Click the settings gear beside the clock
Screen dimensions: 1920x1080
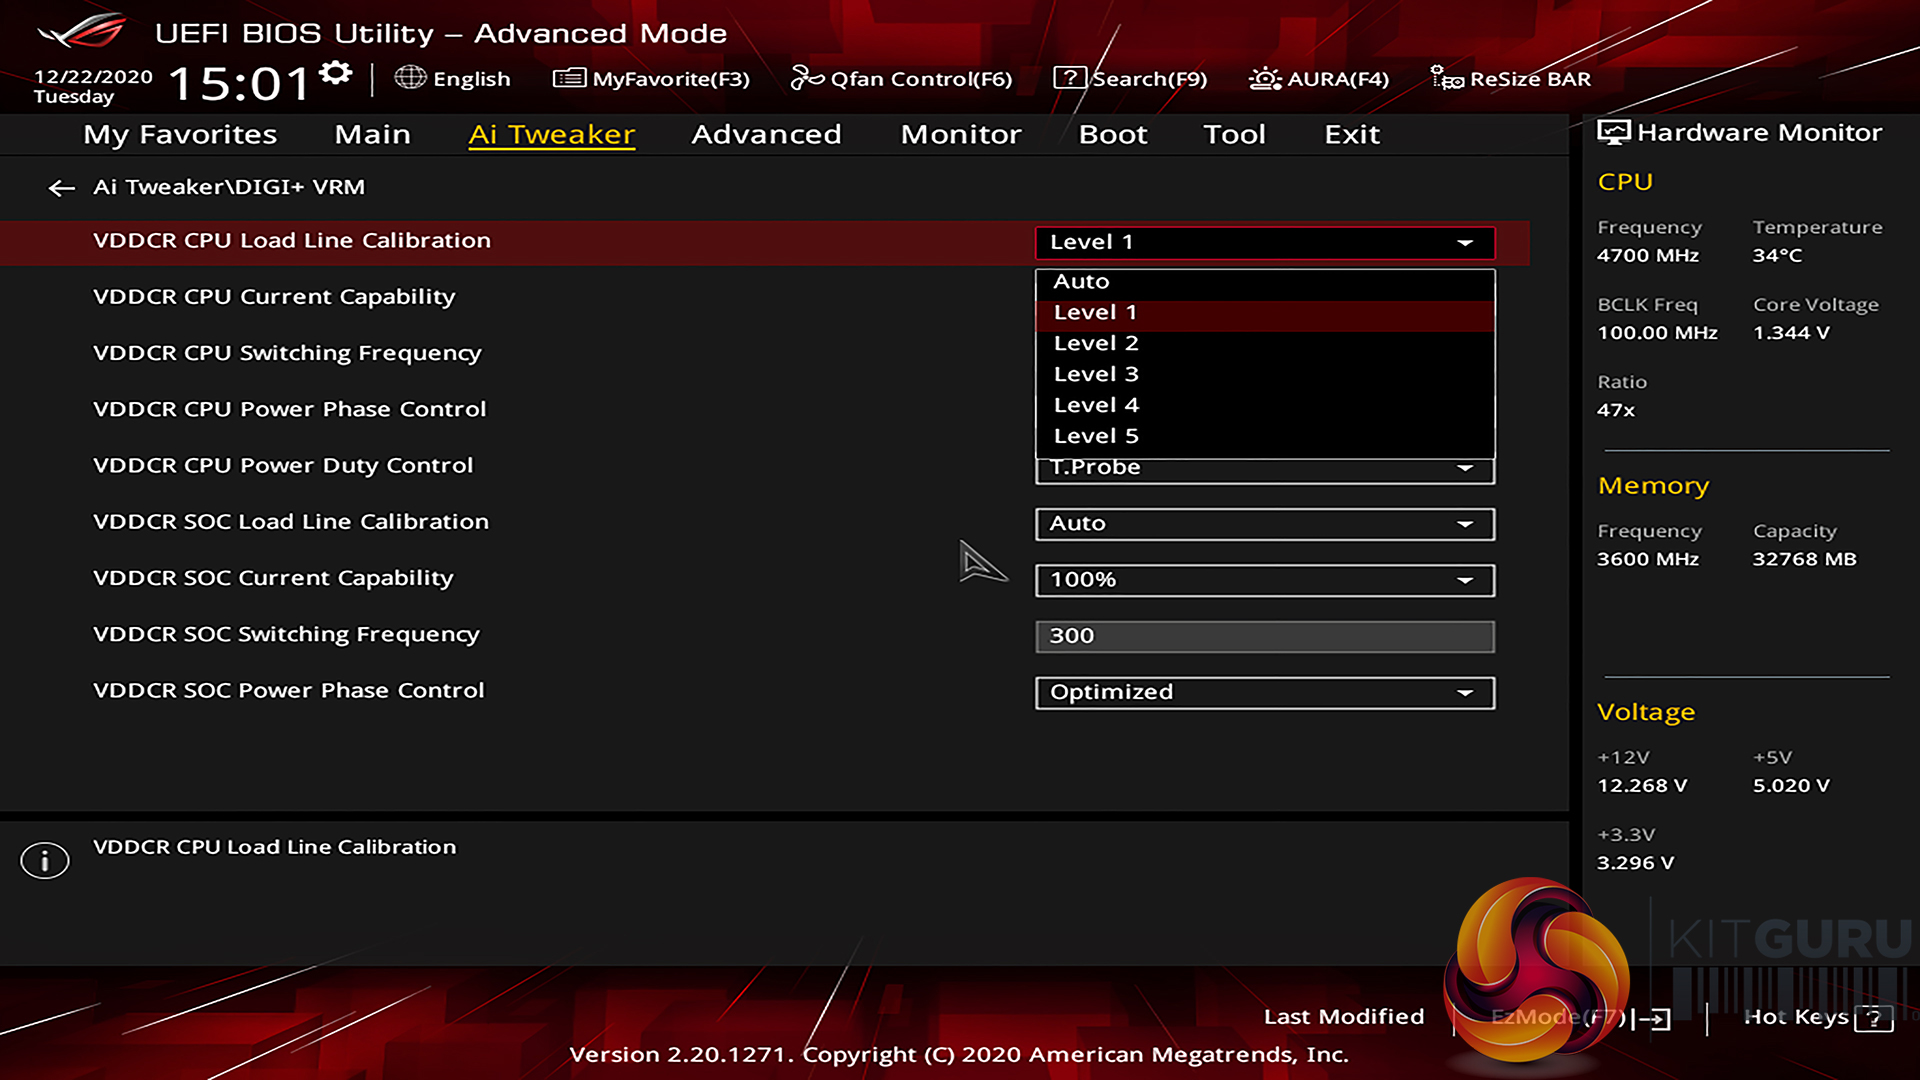click(336, 73)
